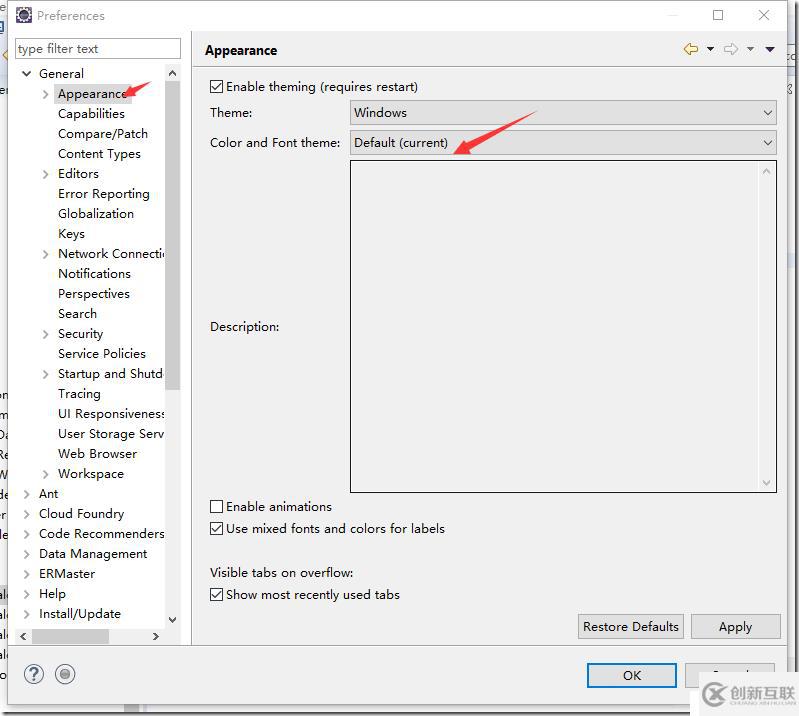Expand the Security node

point(45,334)
